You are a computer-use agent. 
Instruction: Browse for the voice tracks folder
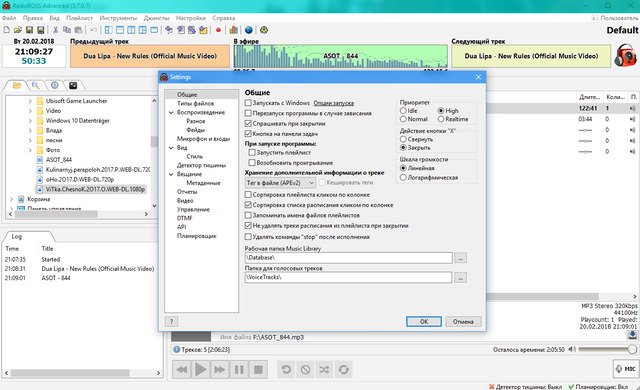(460, 277)
